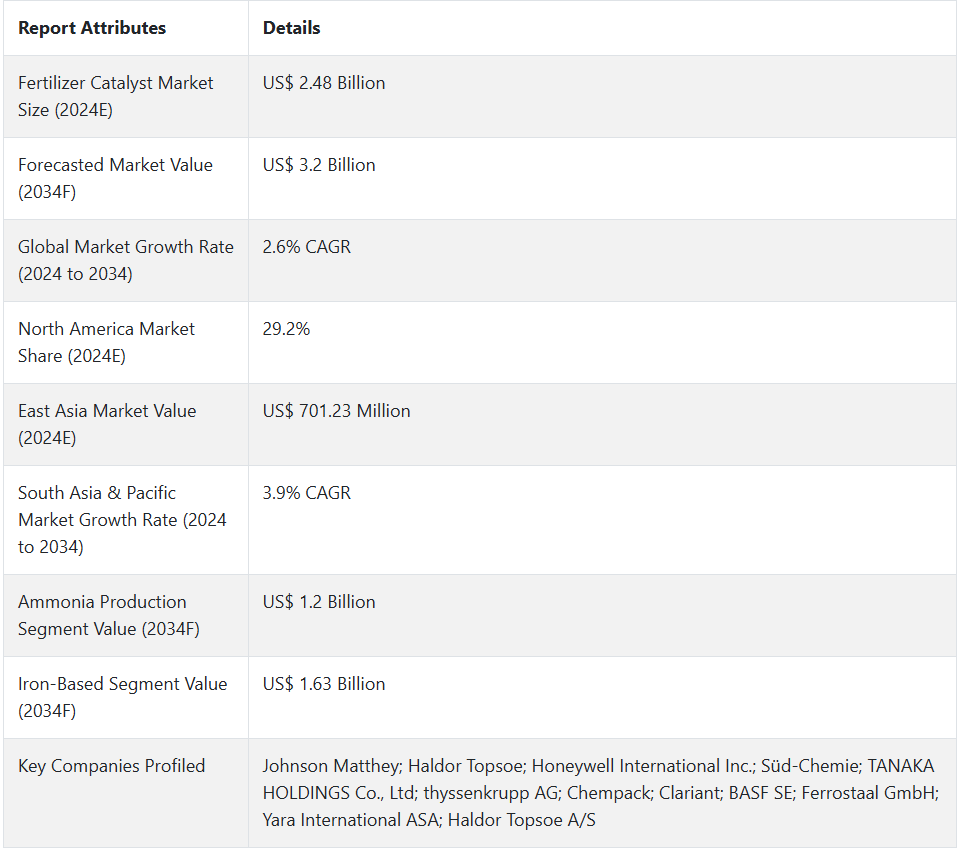Image resolution: width=959 pixels, height=850 pixels.
Task: Click the 3.9% CAGR value
Action: point(307,493)
